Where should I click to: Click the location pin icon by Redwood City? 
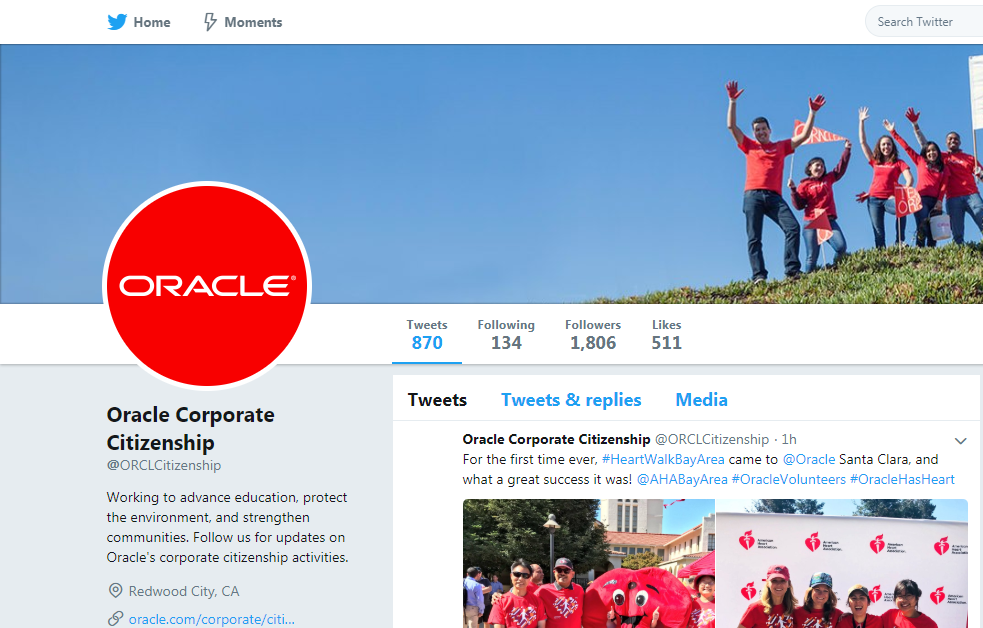coord(115,590)
